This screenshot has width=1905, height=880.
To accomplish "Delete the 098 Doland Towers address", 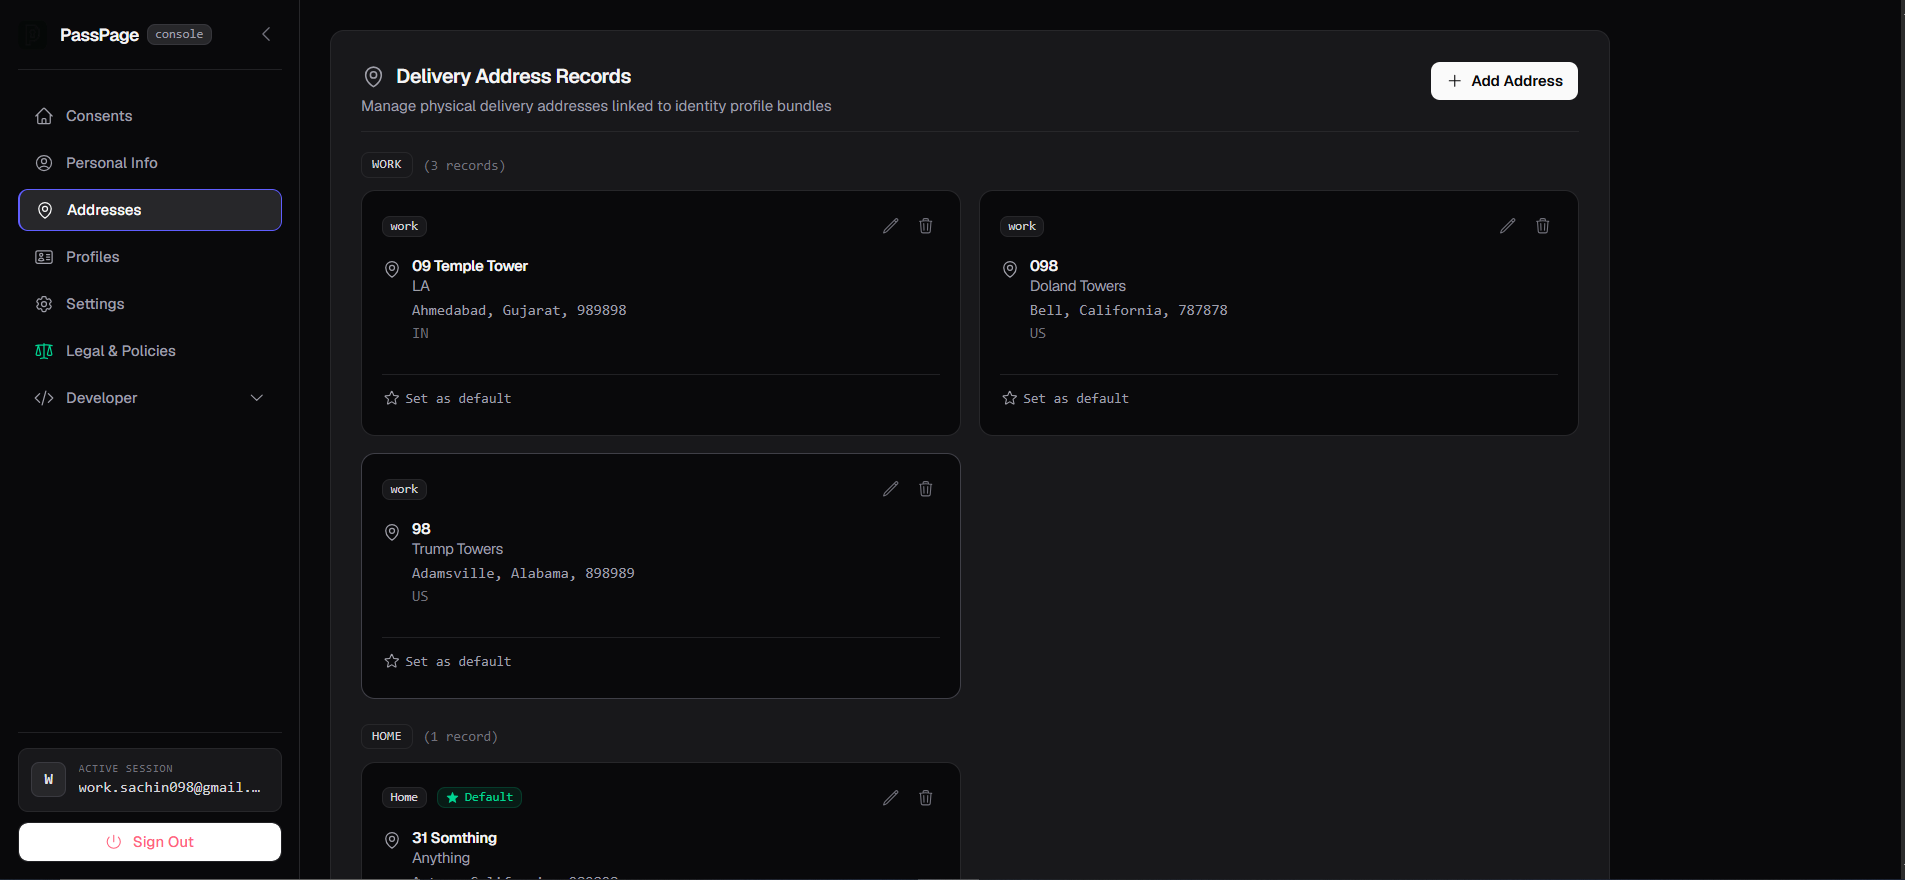I will (1543, 226).
